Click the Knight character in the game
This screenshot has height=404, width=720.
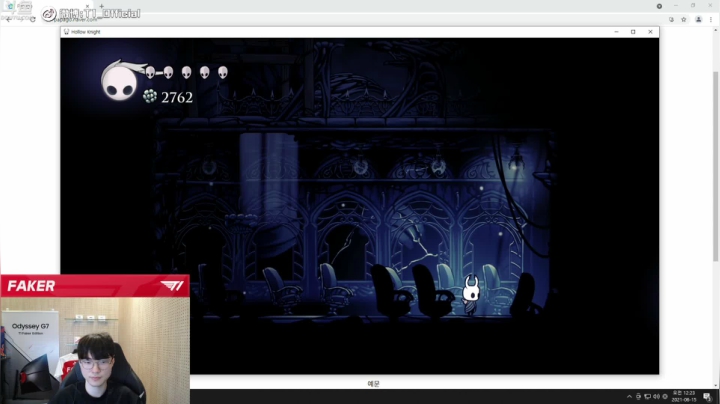[x=471, y=295]
